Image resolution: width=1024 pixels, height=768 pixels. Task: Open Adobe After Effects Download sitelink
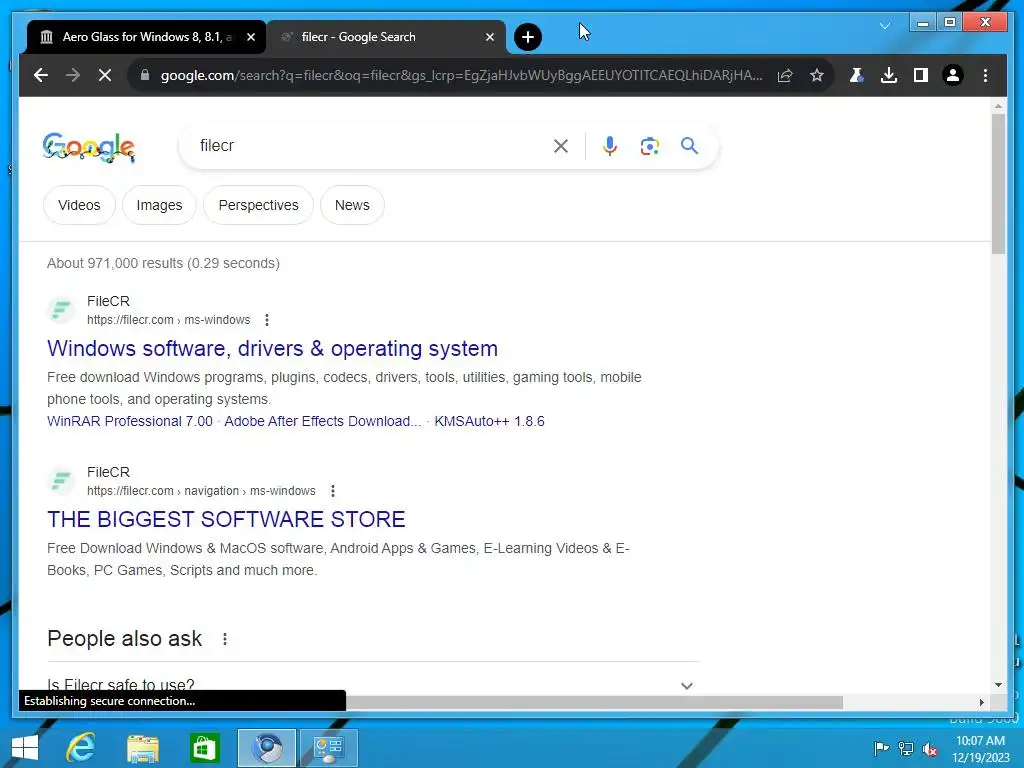click(x=323, y=421)
